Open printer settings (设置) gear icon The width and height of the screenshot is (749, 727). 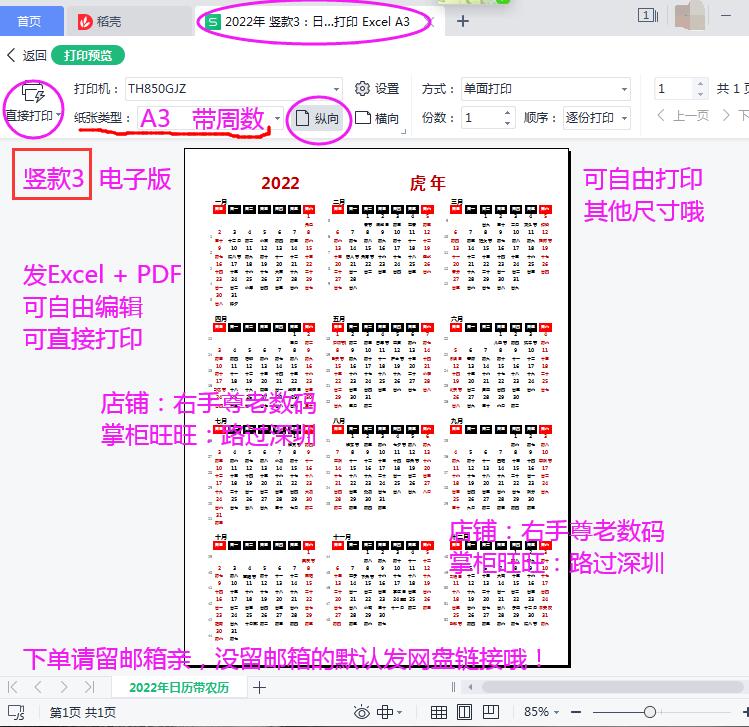[x=362, y=88]
